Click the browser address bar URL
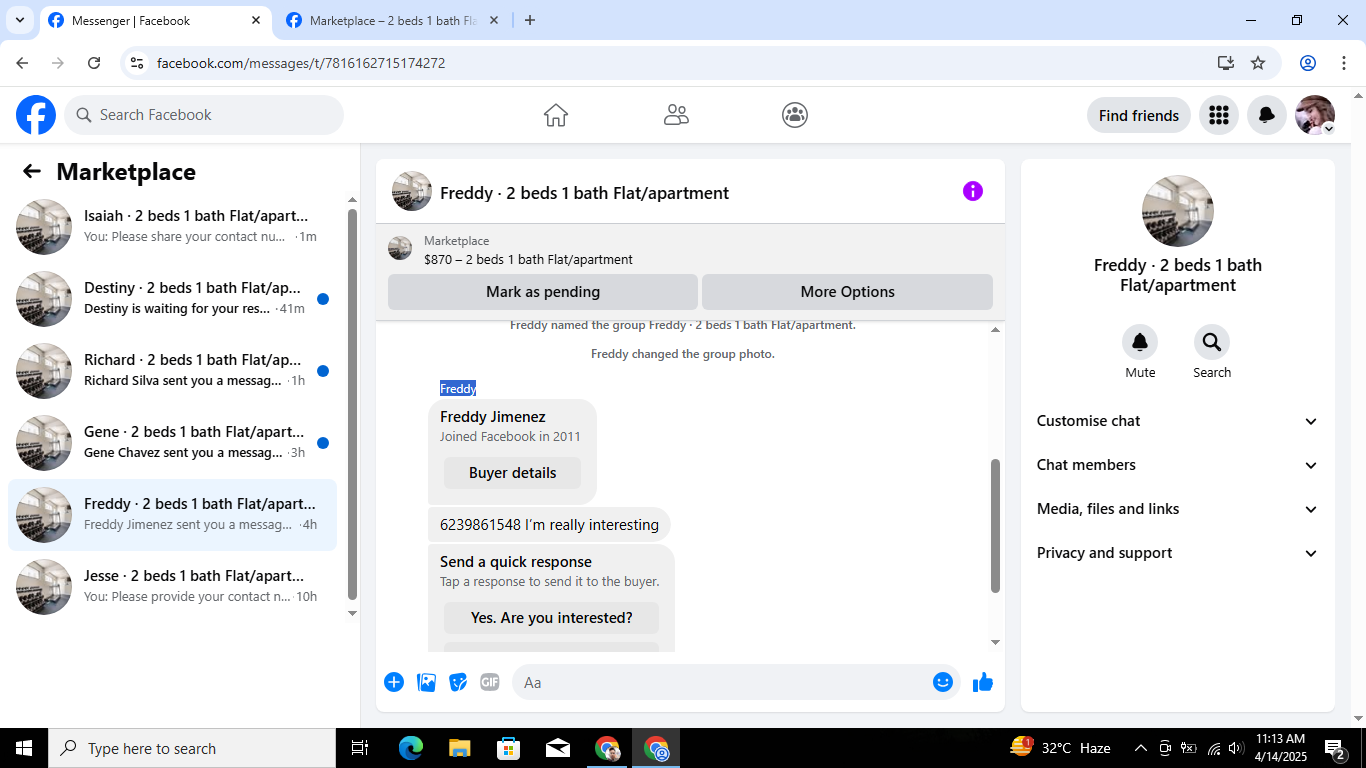 301,63
